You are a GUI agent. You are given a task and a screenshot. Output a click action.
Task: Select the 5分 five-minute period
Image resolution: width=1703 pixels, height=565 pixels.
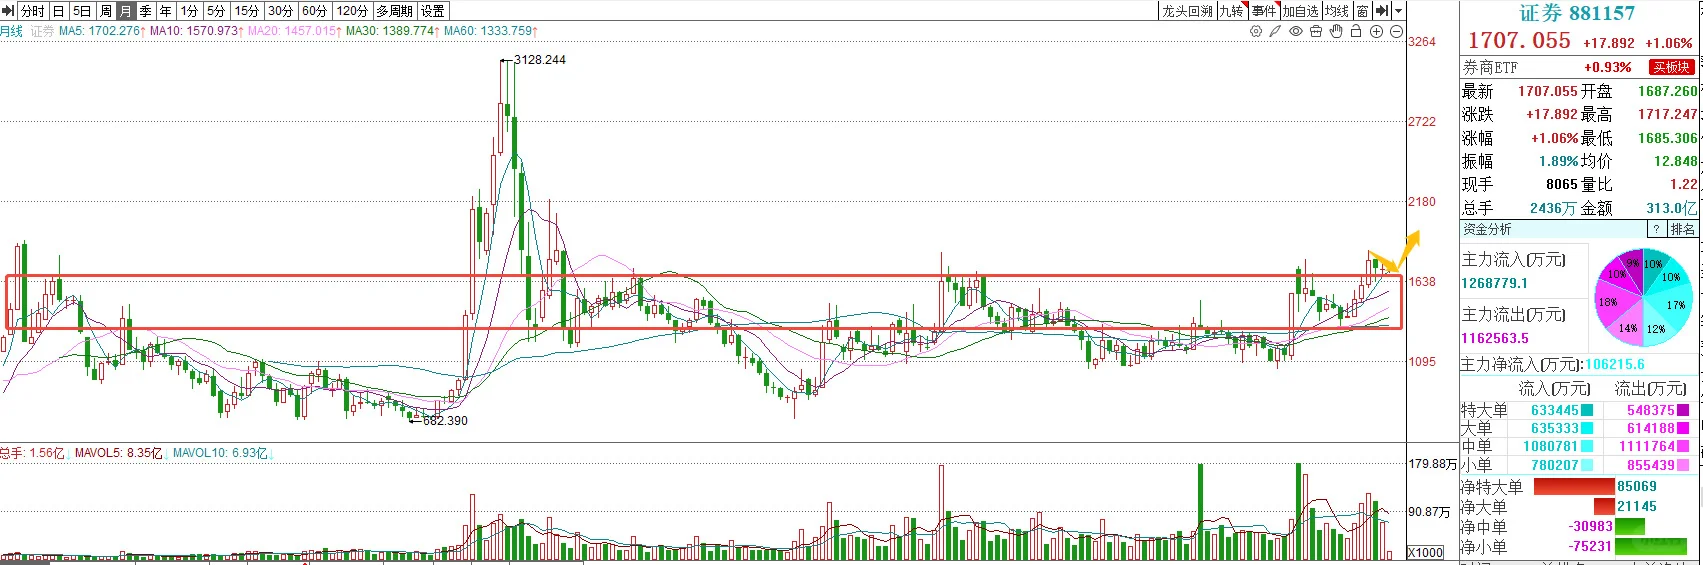point(216,11)
